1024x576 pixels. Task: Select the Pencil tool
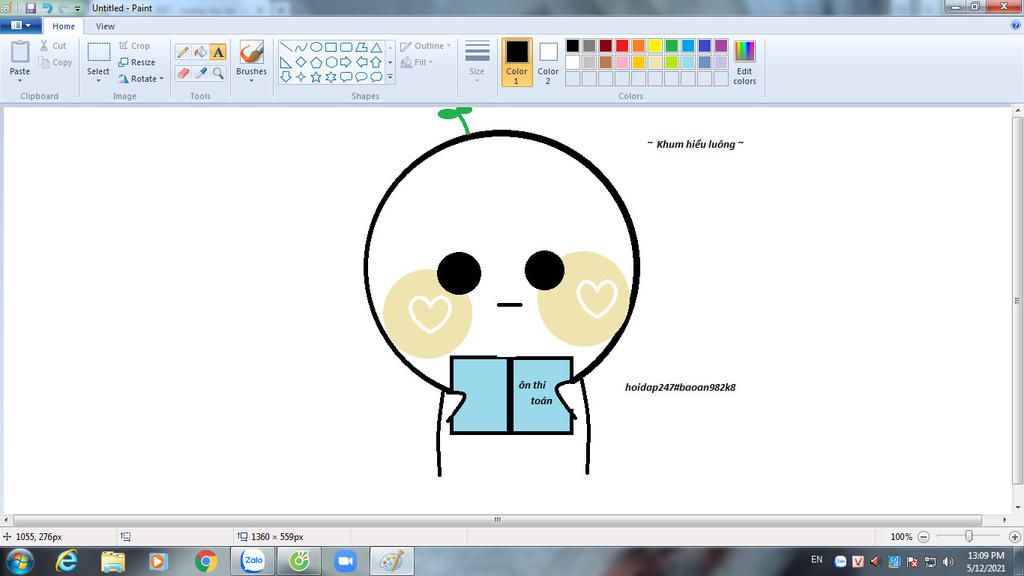point(183,52)
